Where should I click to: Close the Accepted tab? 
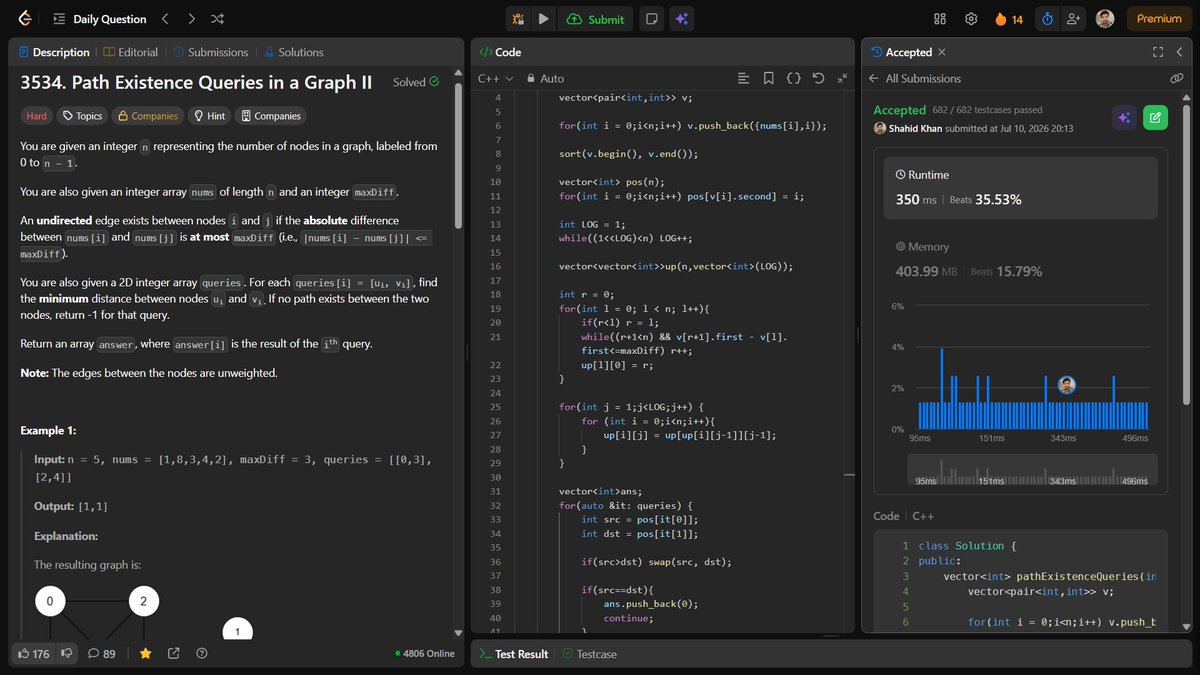(x=942, y=52)
